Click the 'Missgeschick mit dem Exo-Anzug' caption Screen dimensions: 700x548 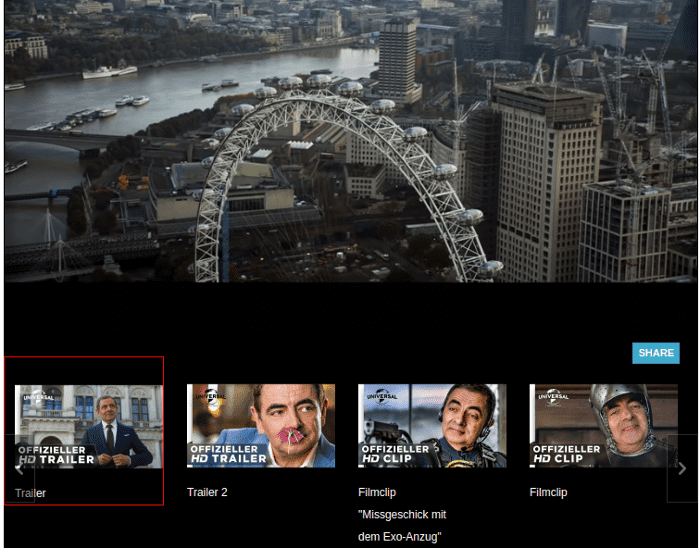[x=402, y=526]
